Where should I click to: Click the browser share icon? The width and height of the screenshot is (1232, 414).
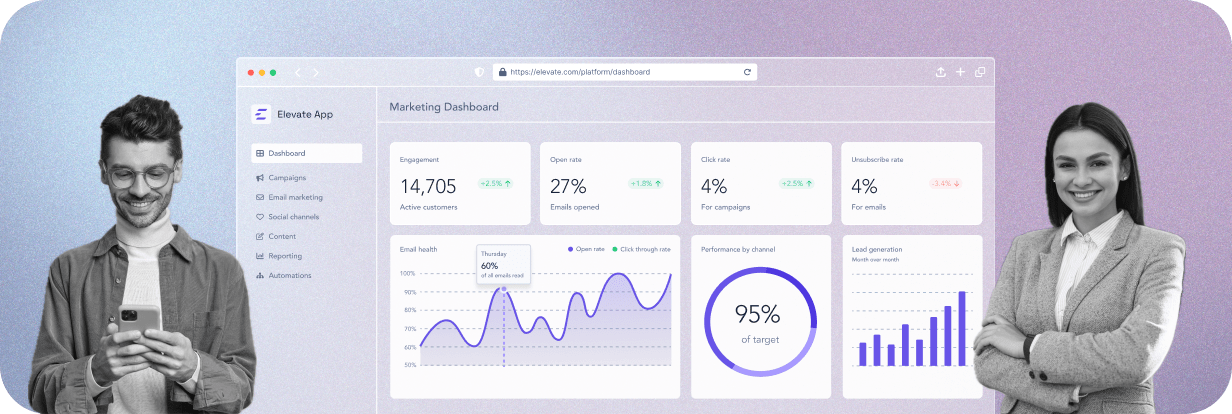[x=940, y=72]
